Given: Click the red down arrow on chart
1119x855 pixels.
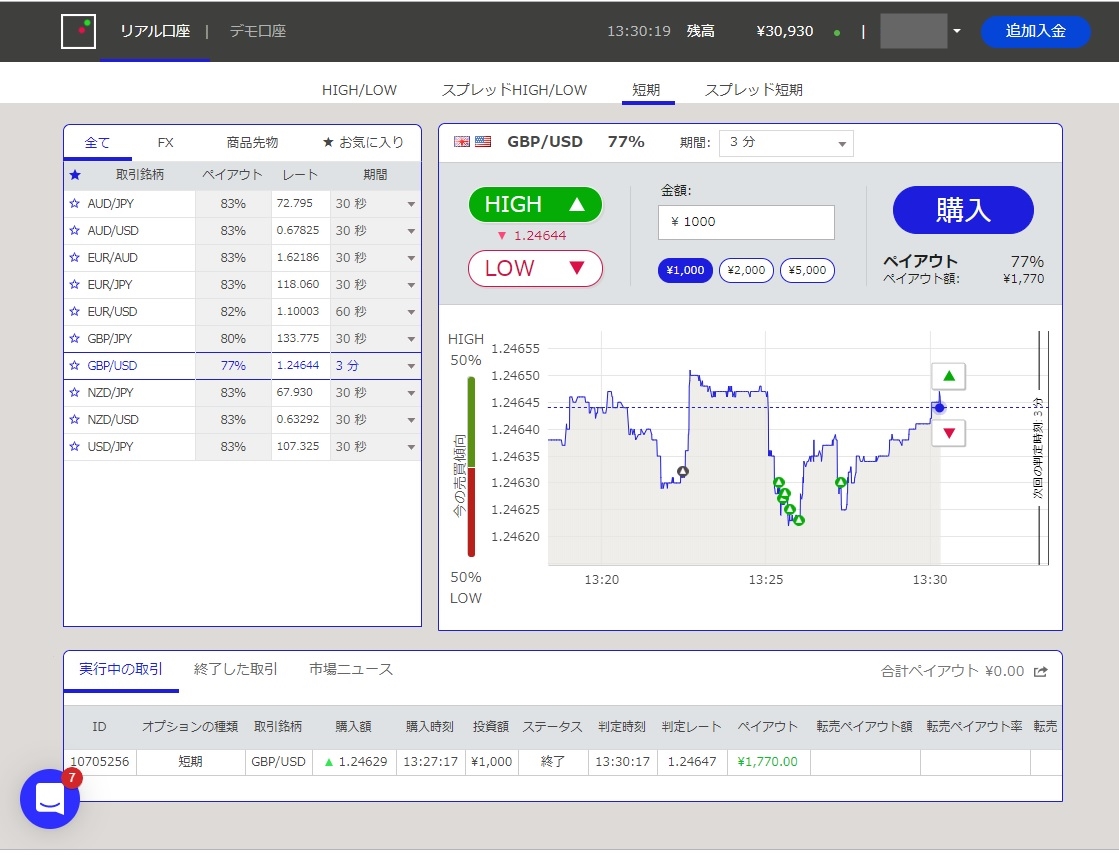Looking at the screenshot, I should coord(948,432).
